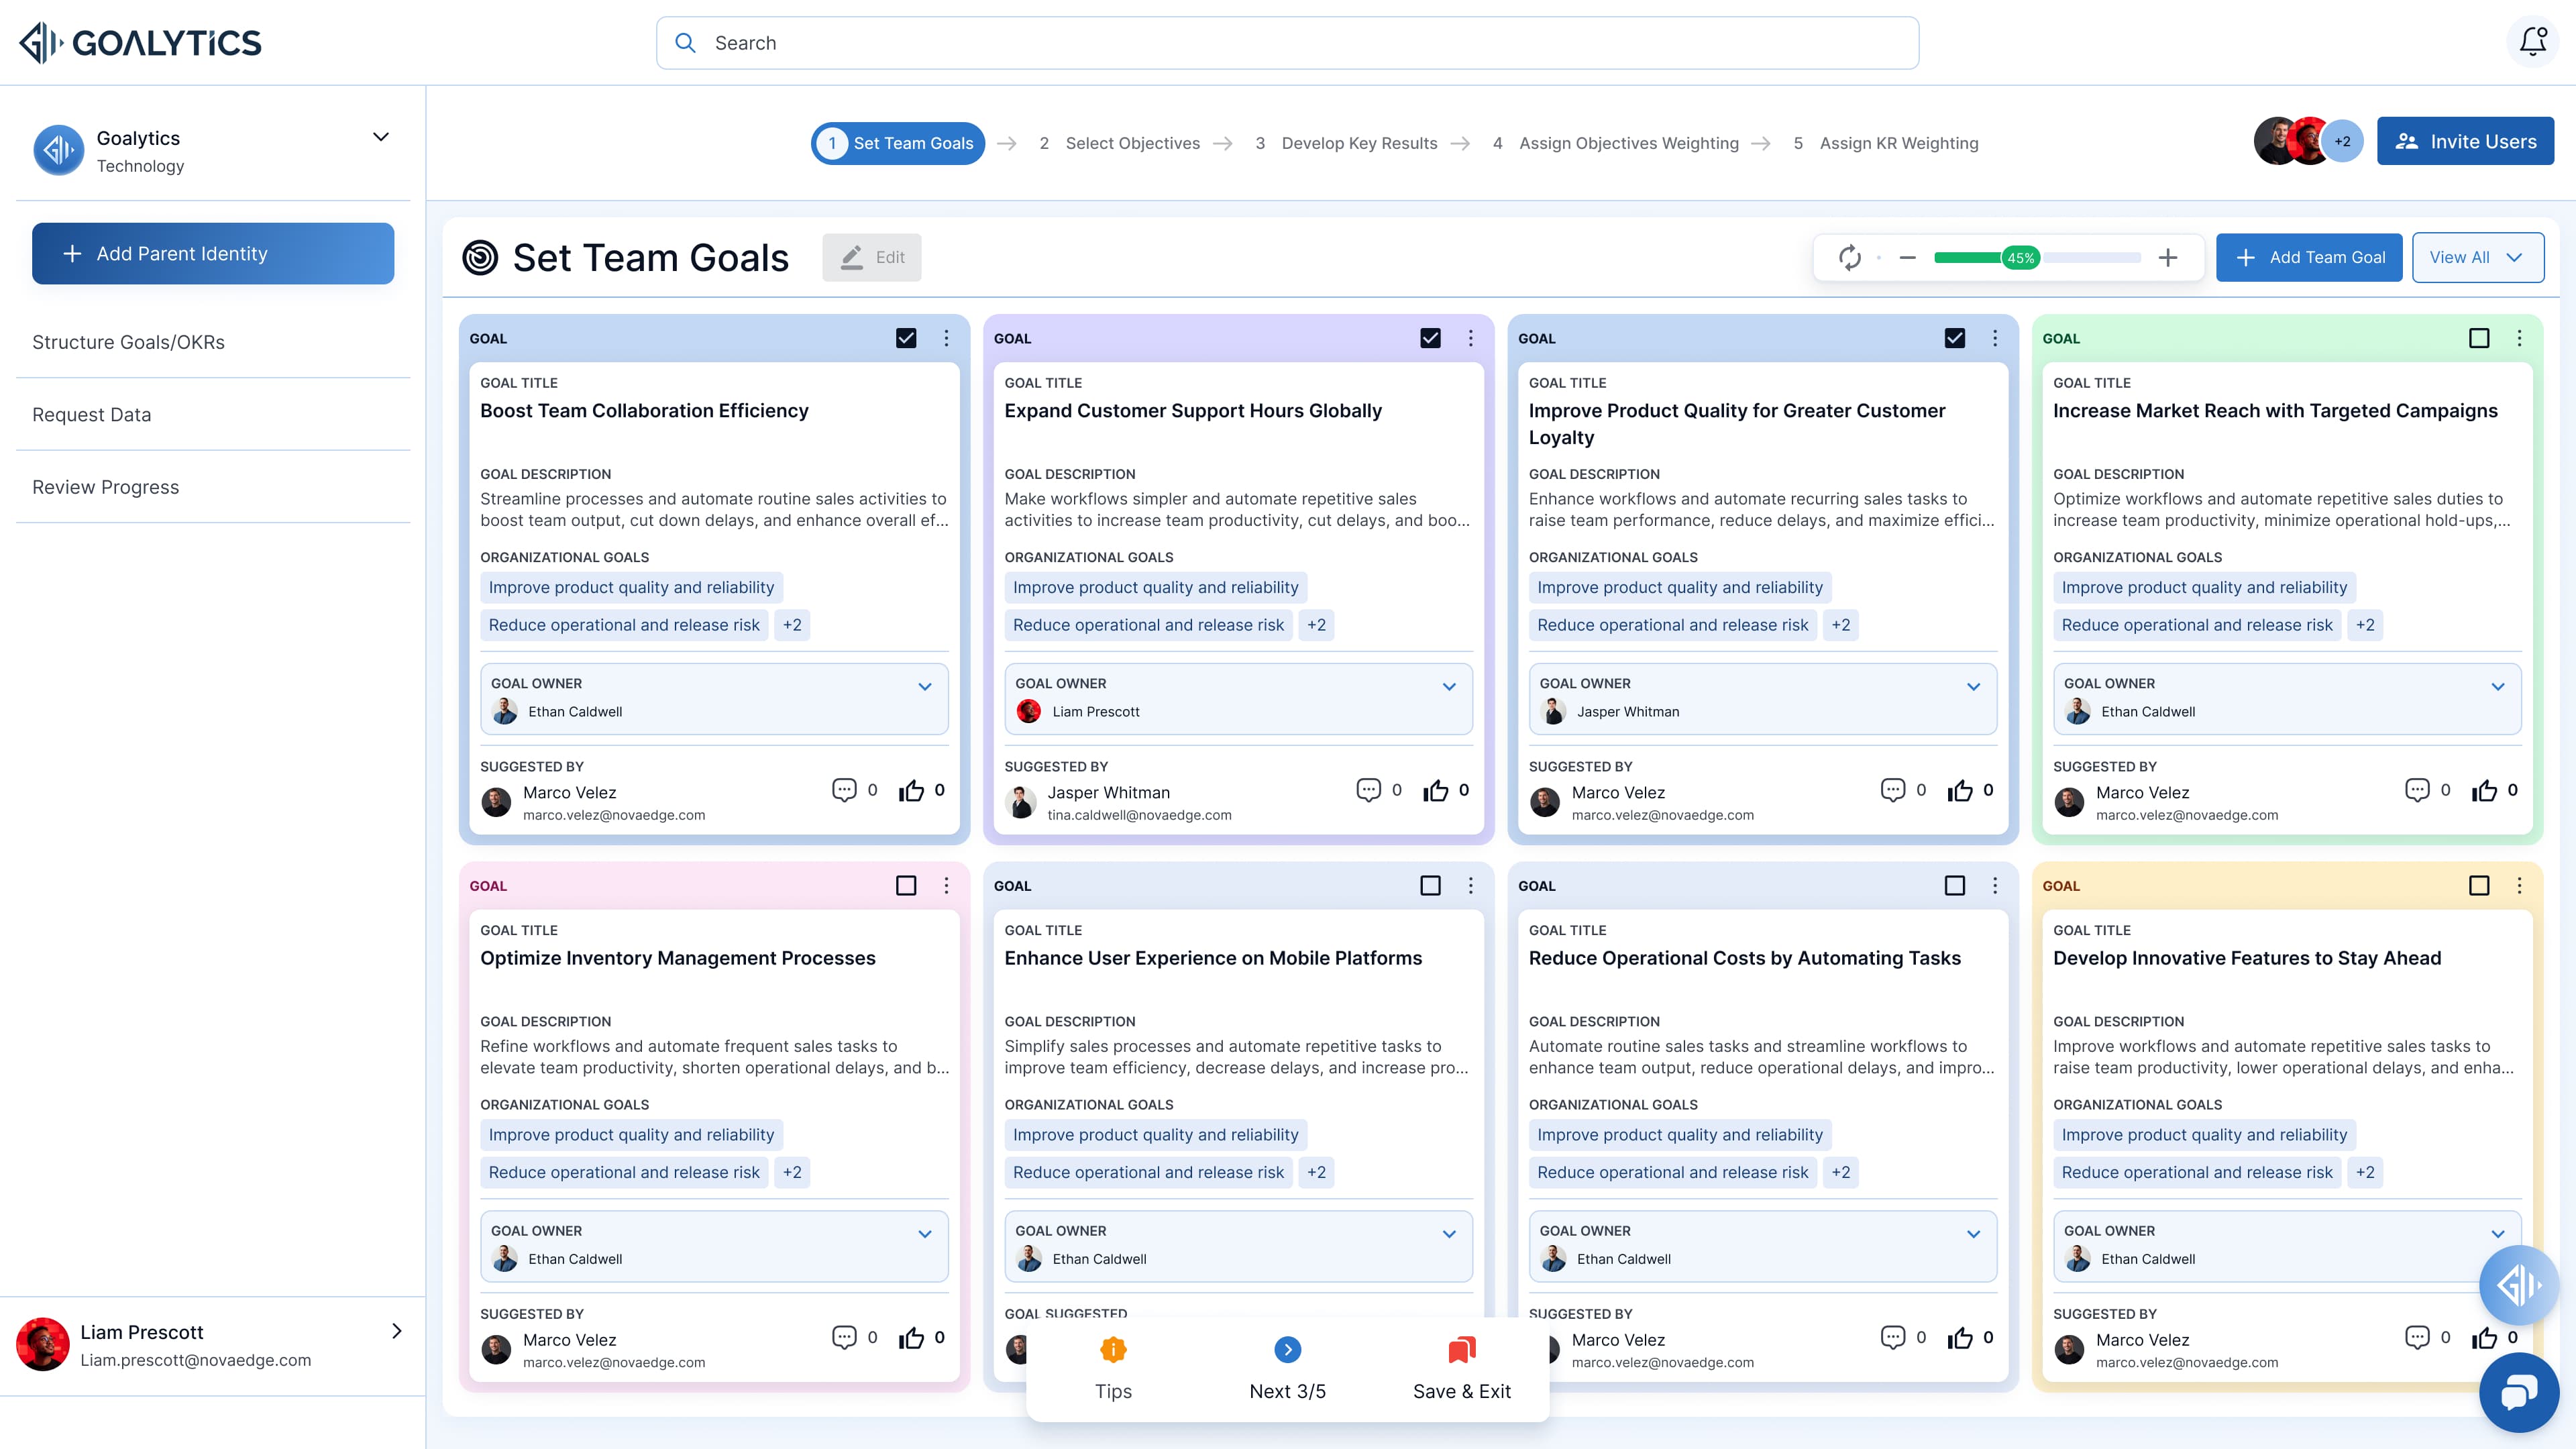The height and width of the screenshot is (1449, 2576).
Task: Open options menu for Optimize Inventory Management goal
Action: (946, 885)
